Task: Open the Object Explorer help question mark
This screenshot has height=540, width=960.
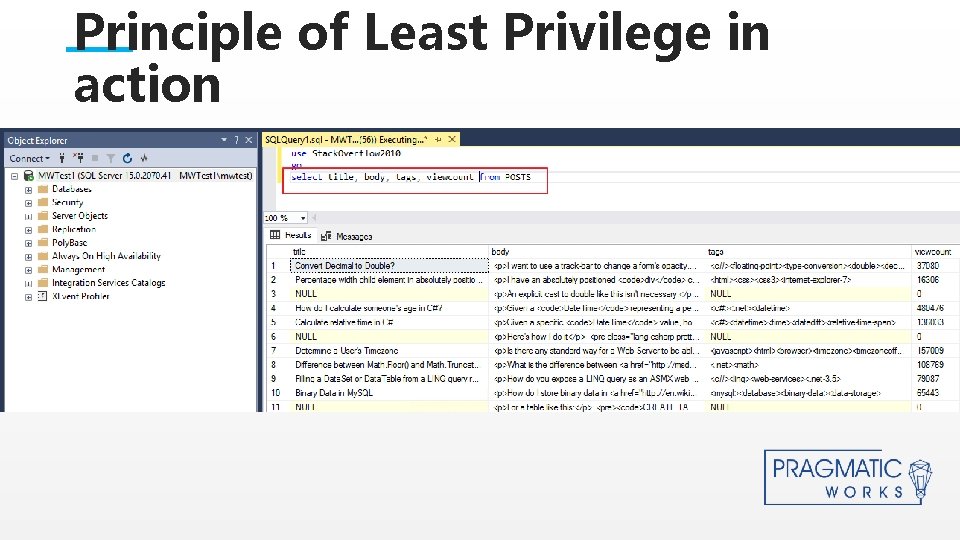Action: pos(236,140)
